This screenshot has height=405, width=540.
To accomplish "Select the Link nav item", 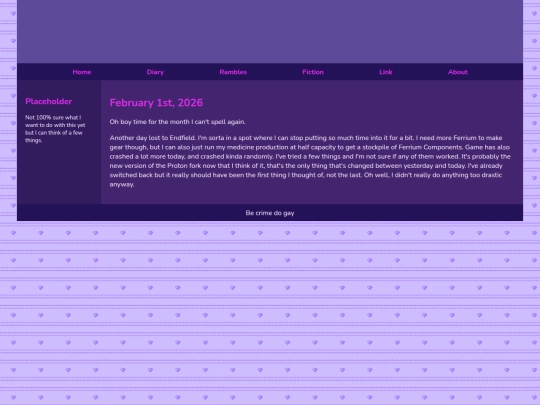I will coord(386,72).
